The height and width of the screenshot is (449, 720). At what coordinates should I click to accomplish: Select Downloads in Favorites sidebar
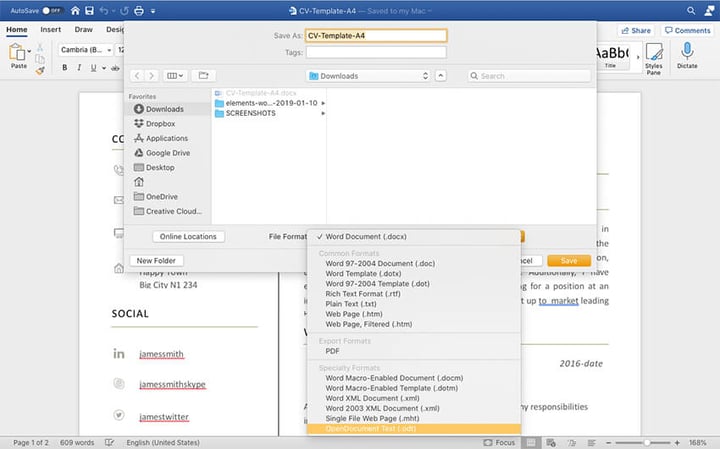(168, 109)
